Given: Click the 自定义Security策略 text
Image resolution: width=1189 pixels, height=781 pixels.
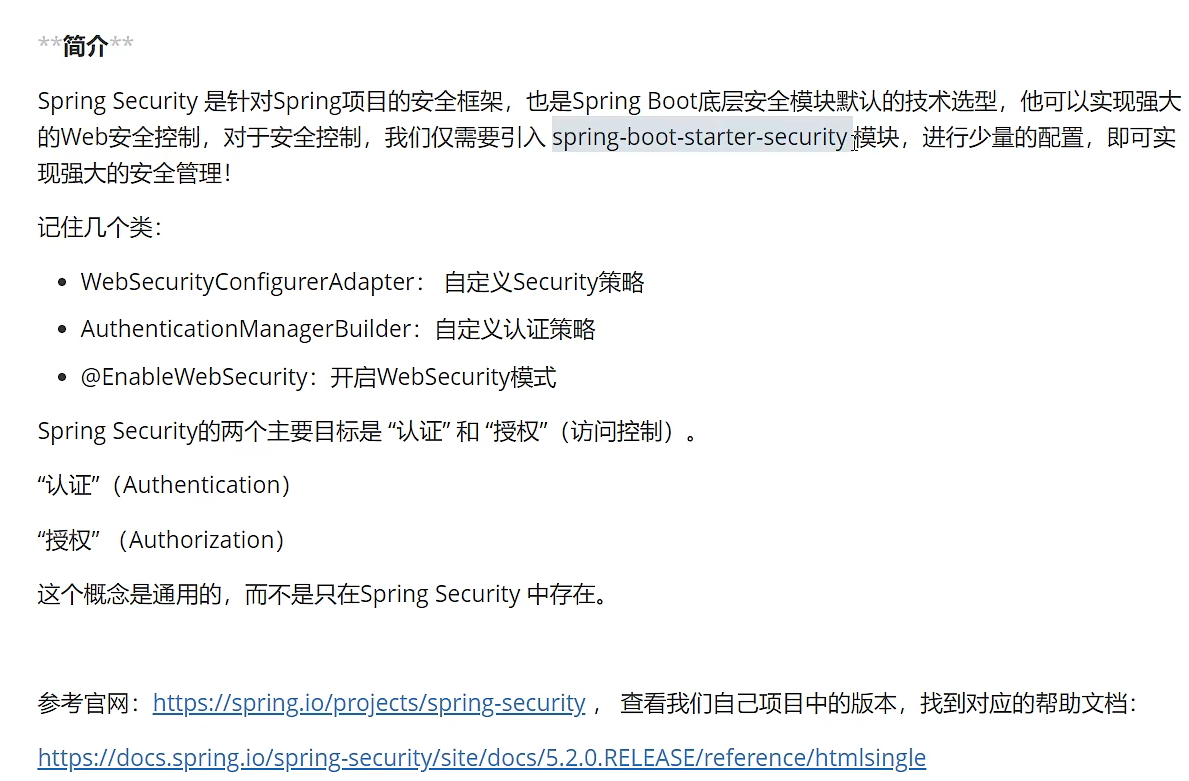Looking at the screenshot, I should [x=544, y=282].
